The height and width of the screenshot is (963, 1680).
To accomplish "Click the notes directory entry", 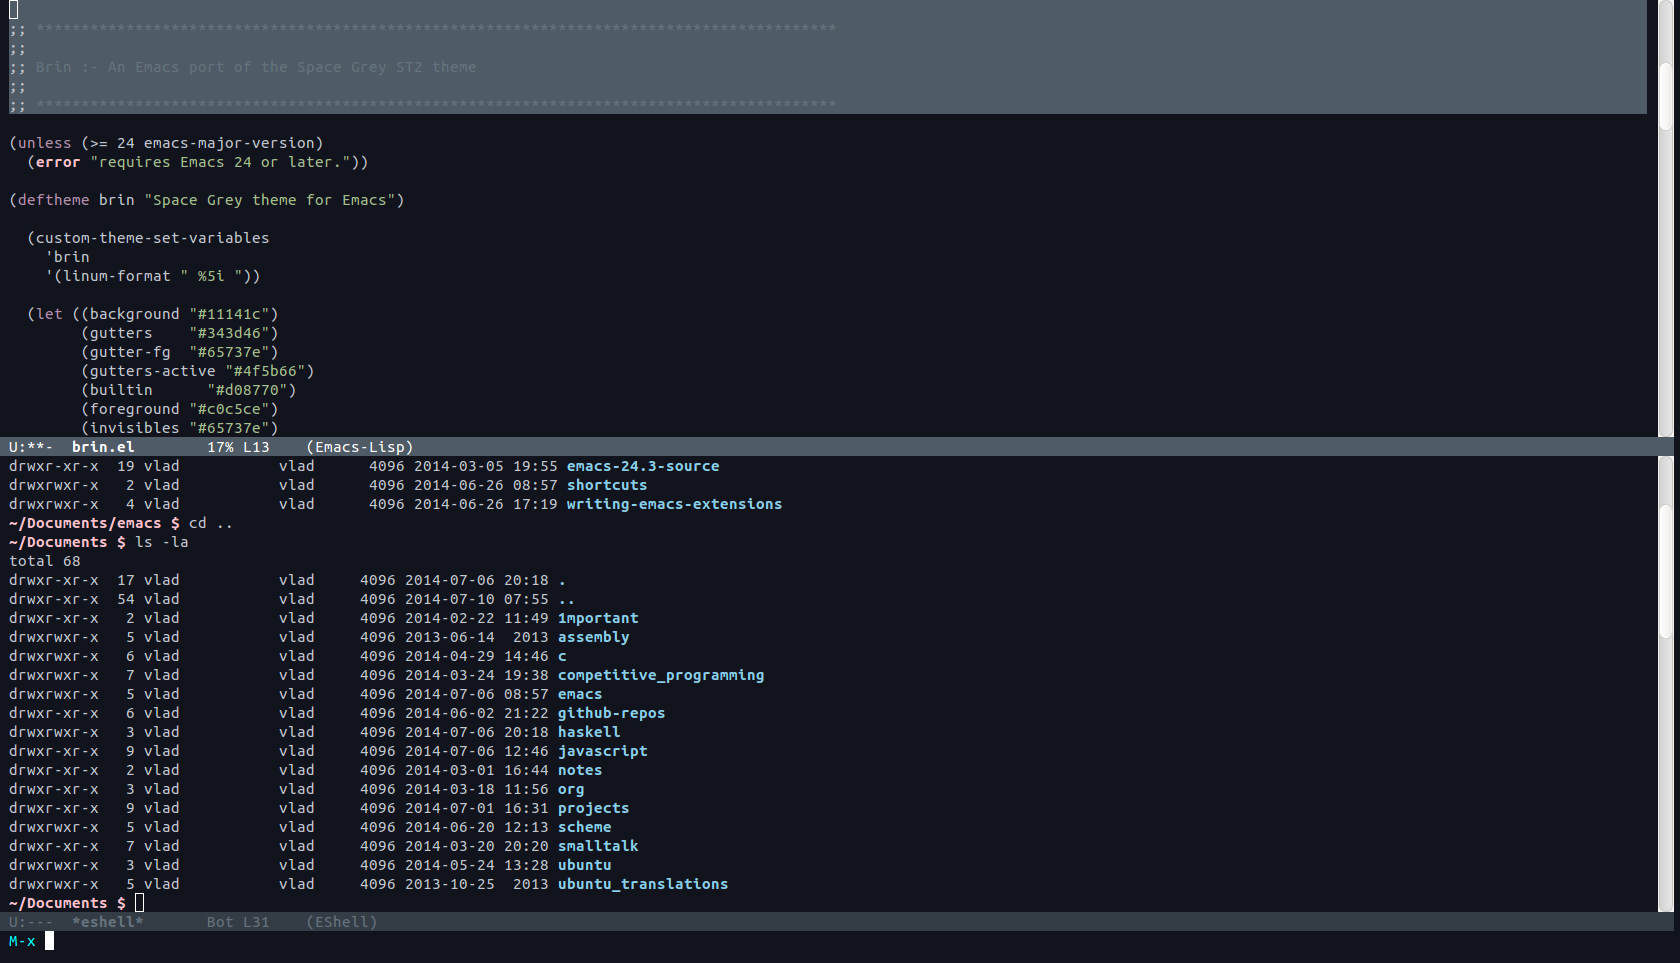I will (580, 770).
